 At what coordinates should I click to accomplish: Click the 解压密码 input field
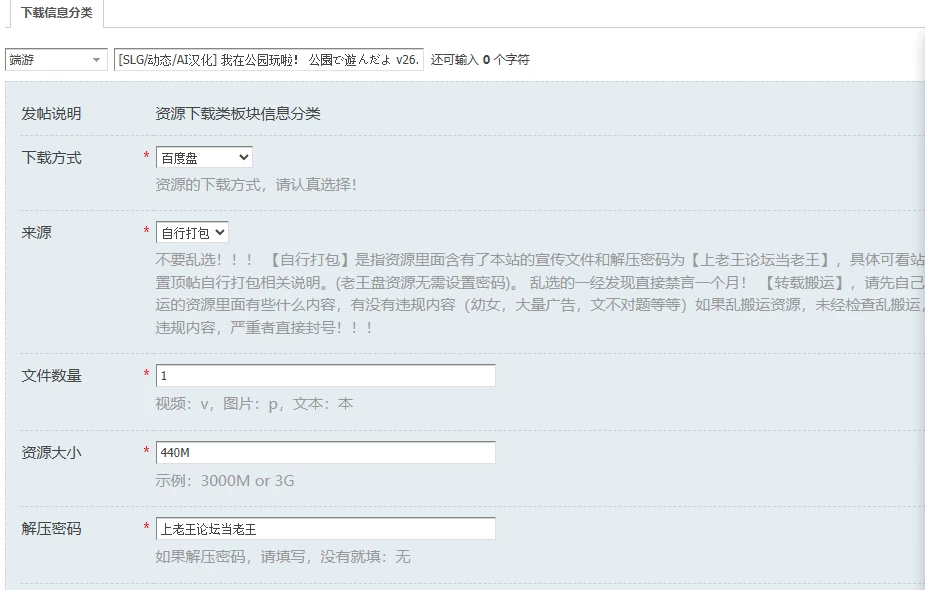[x=326, y=529]
